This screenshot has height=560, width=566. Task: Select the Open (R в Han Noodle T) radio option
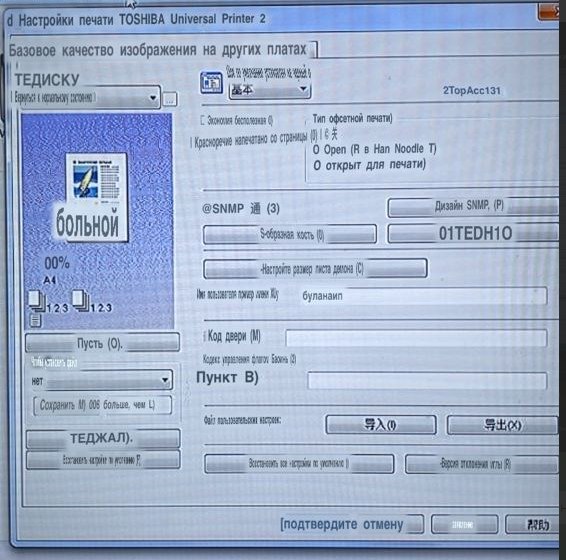316,149
